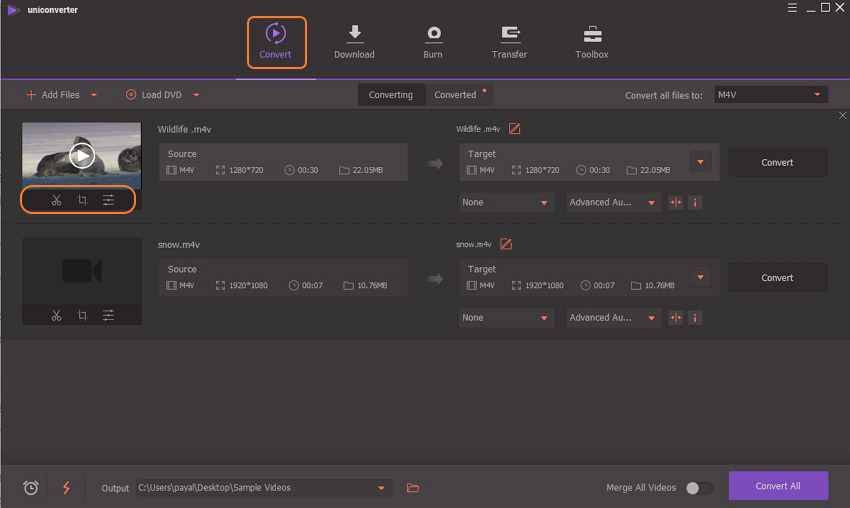
Task: Play the Wildlife video thumbnail
Action: 82,155
